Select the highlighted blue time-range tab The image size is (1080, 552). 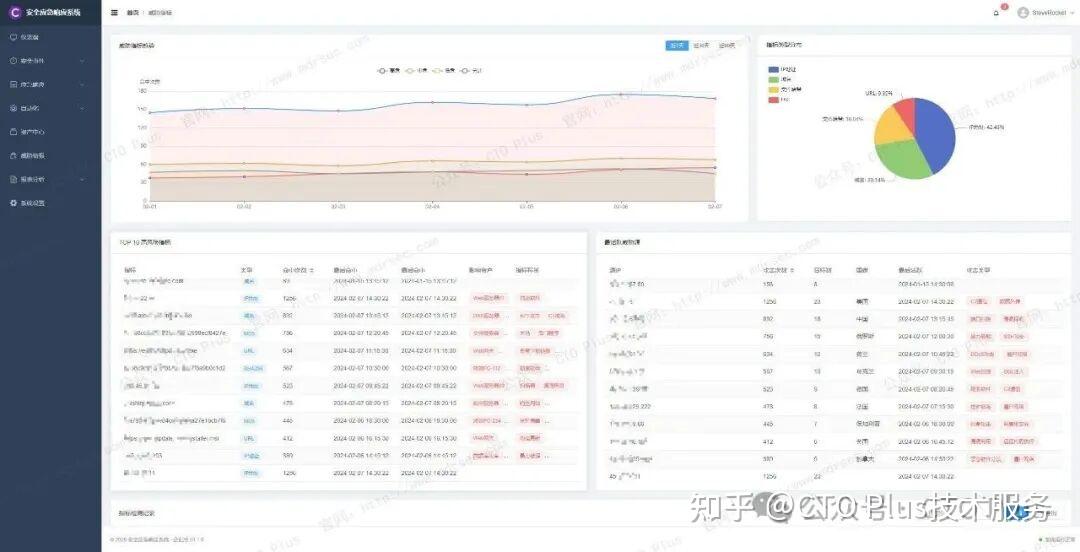pos(677,45)
